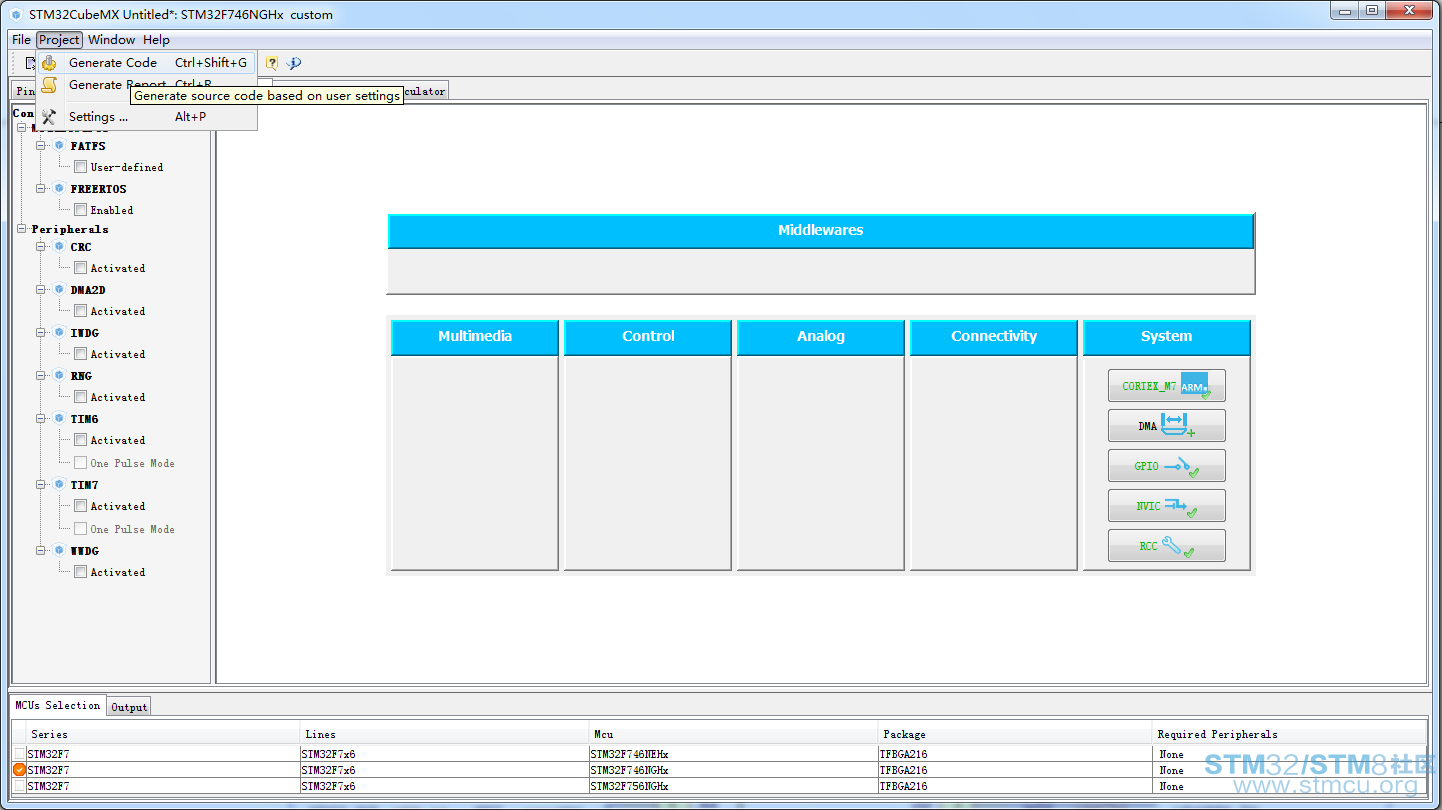Collapse the FREERTOS tree node
The width and height of the screenshot is (1442, 810).
tap(42, 189)
